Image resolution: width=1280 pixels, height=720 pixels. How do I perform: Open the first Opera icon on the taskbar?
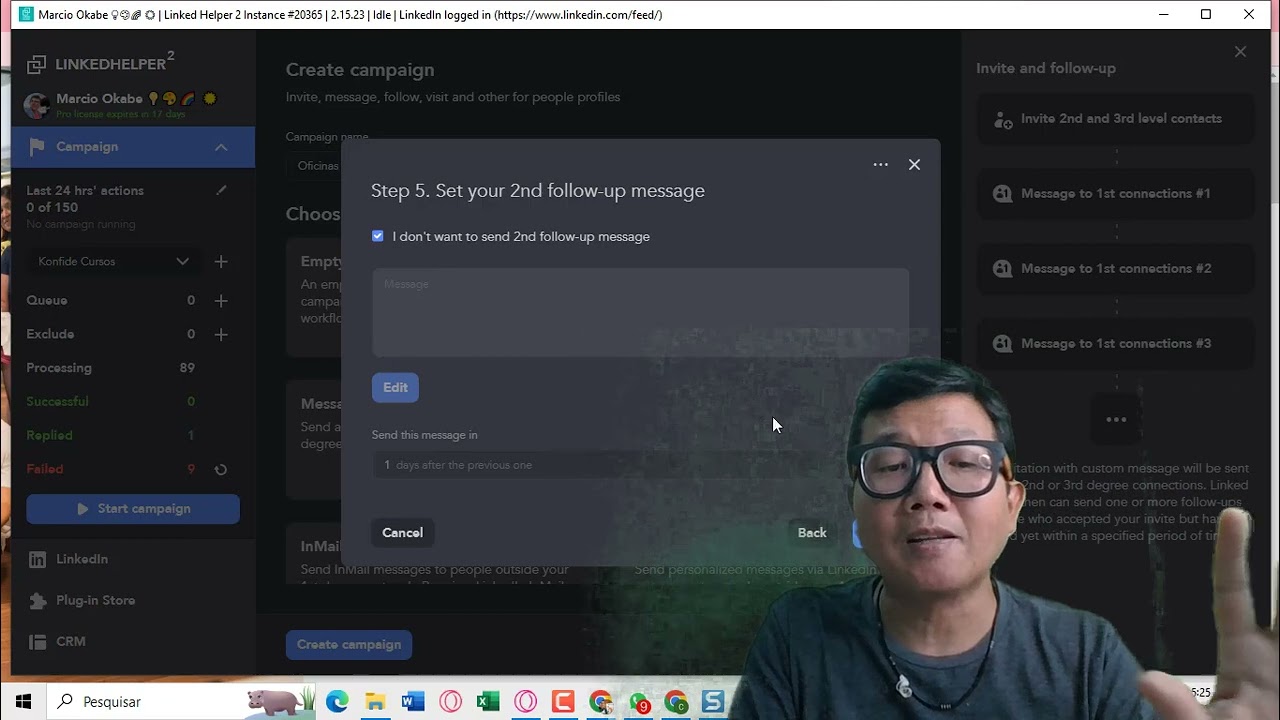(450, 702)
